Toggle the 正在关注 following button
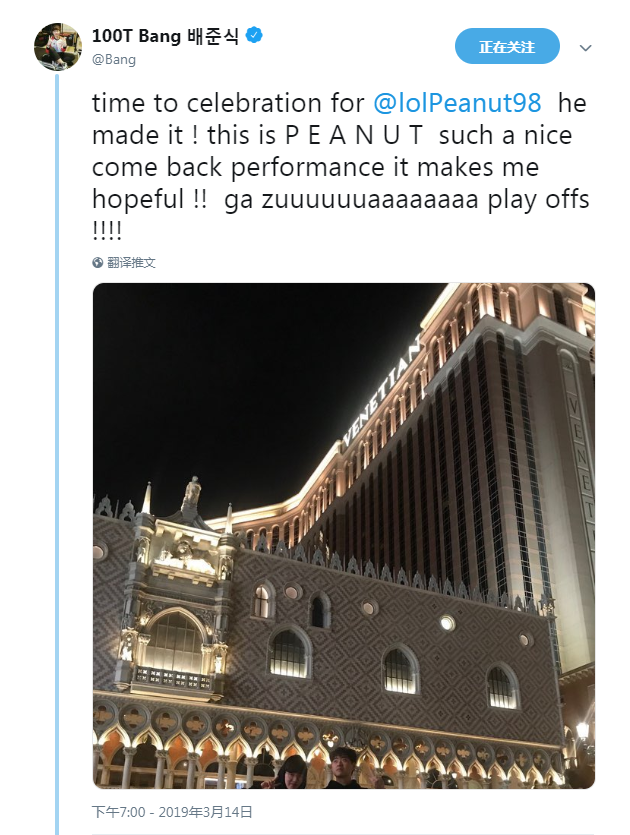Screen dimensions: 630x835 [507, 47]
